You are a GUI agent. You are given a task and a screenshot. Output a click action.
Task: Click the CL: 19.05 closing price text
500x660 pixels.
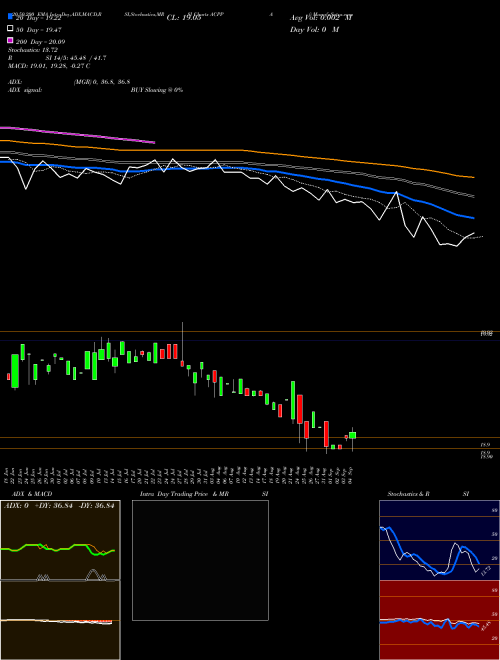click(x=184, y=18)
